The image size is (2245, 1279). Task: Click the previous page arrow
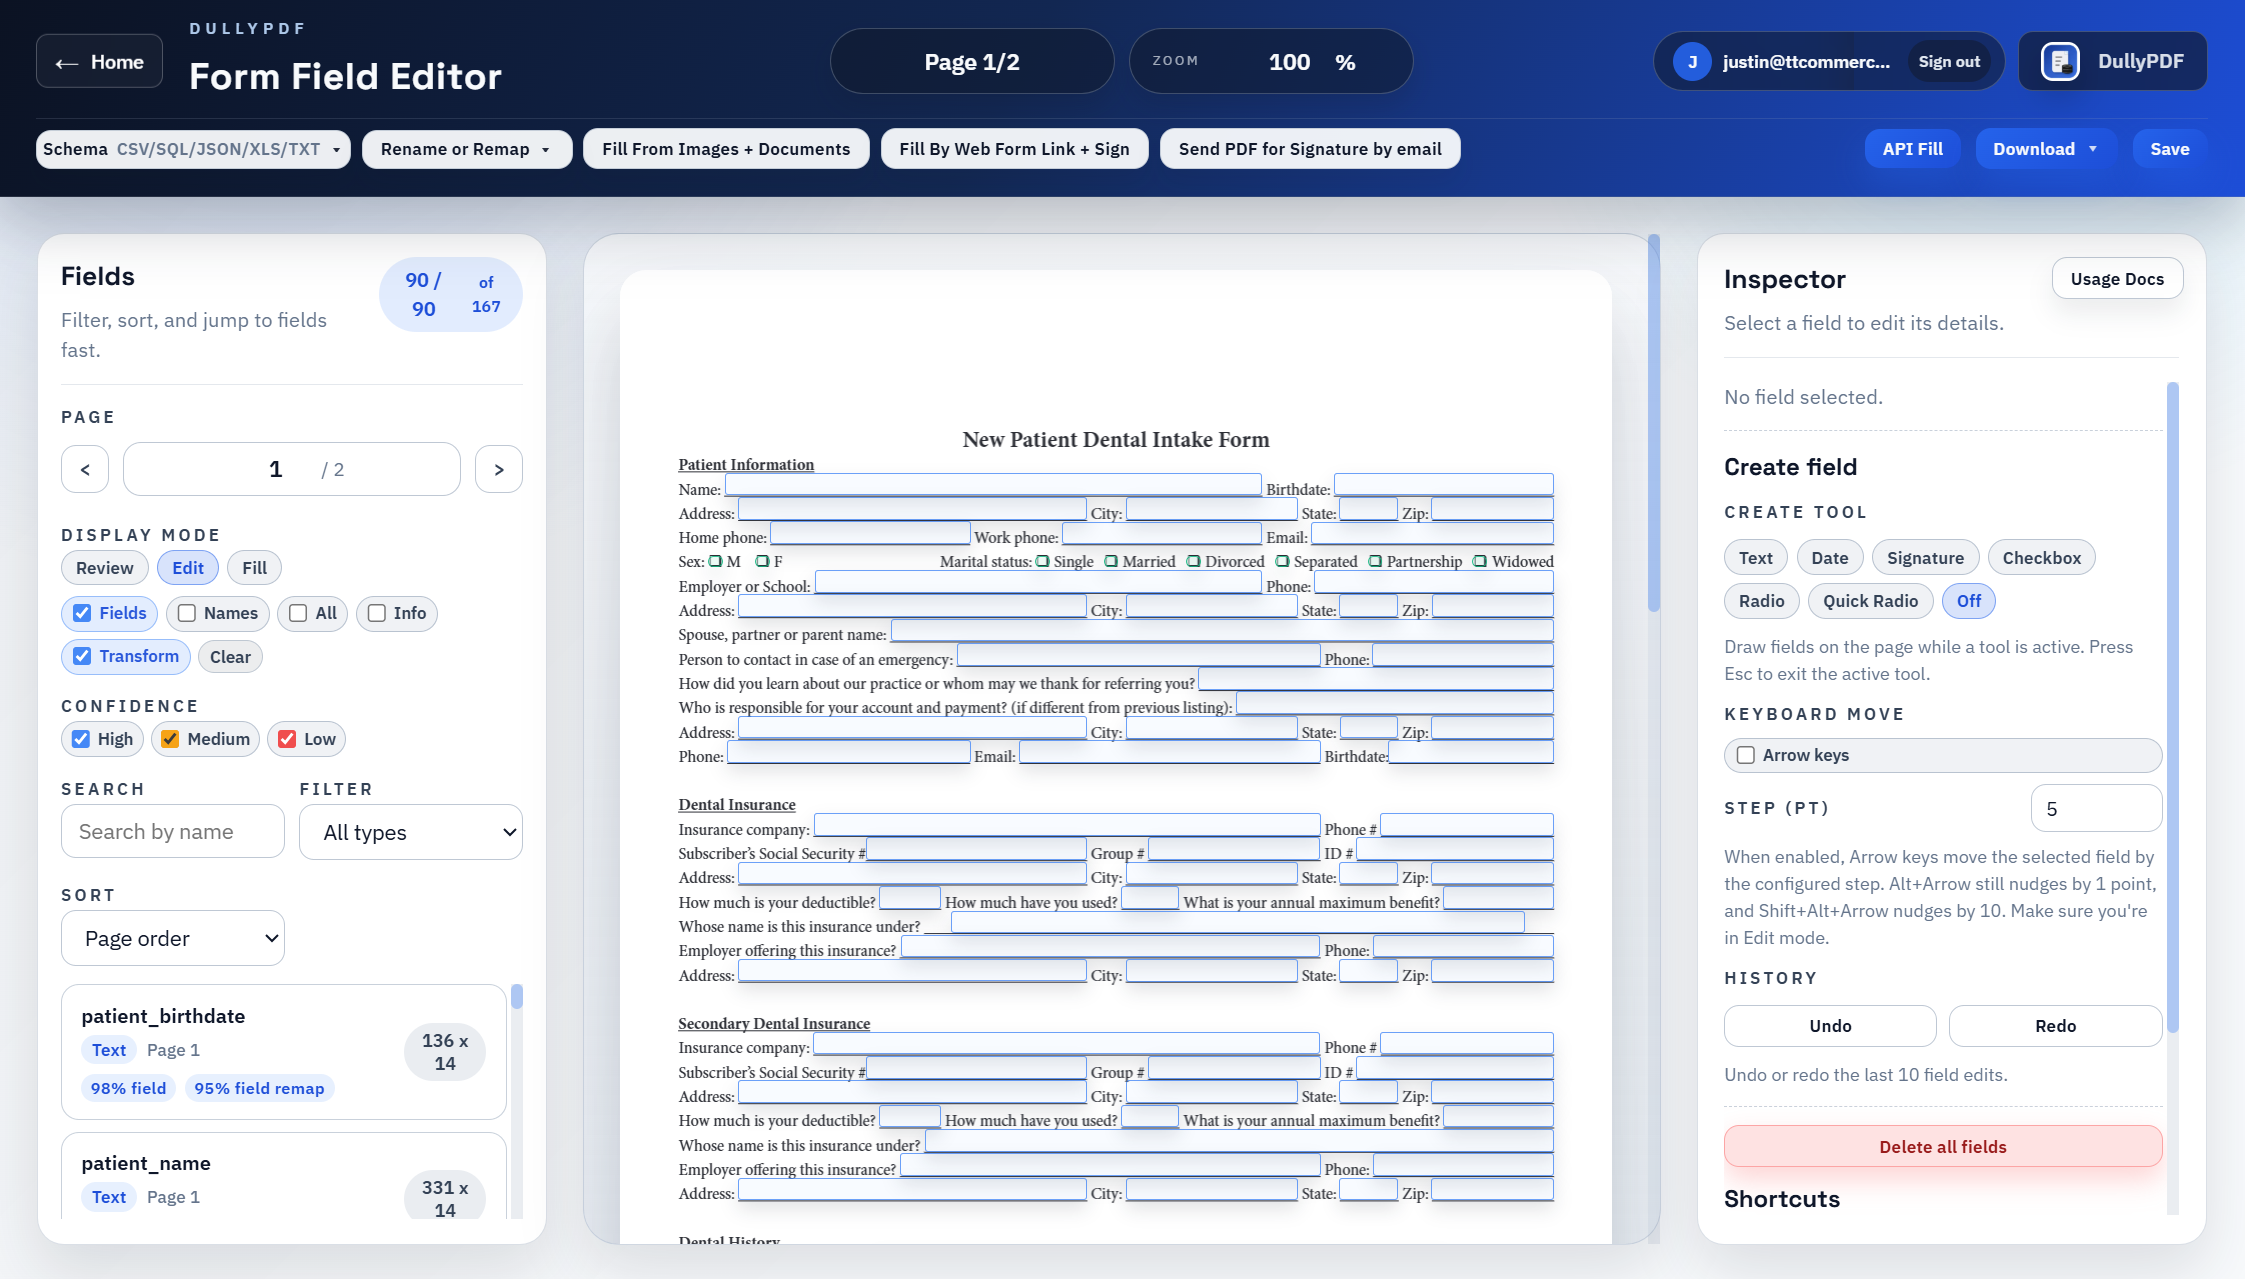84,468
